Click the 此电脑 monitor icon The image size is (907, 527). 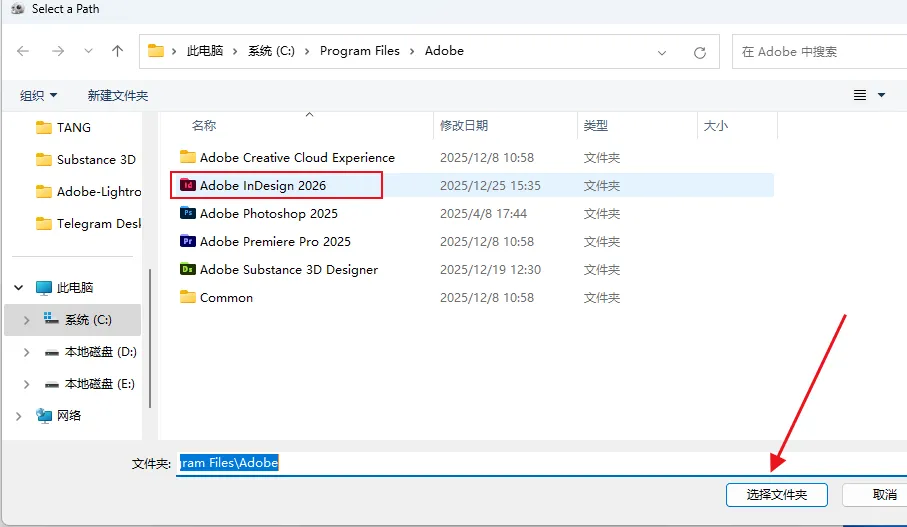click(43, 288)
